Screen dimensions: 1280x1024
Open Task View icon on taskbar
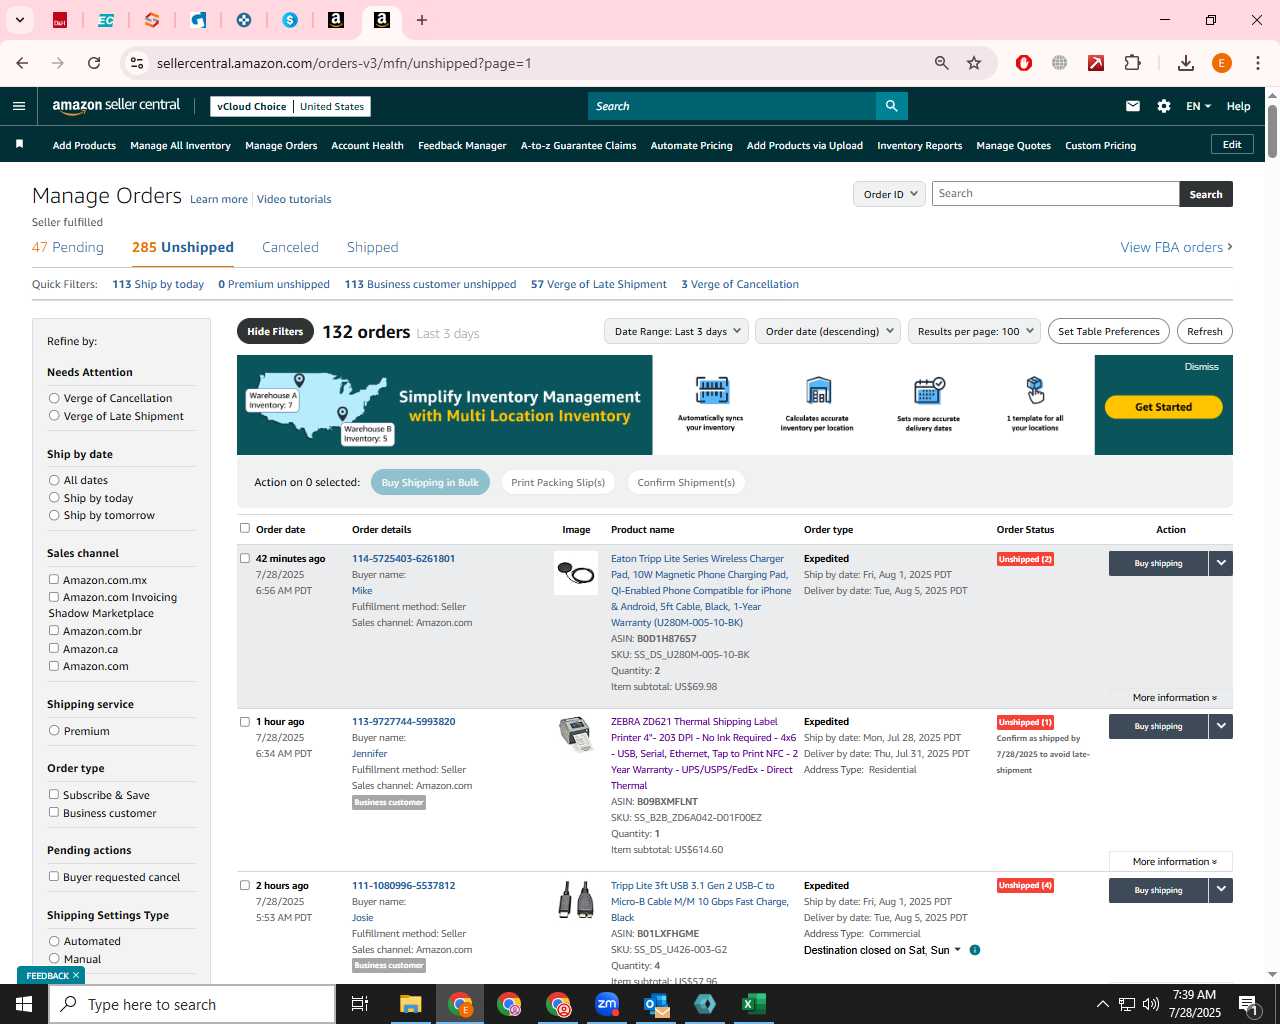(x=360, y=1004)
